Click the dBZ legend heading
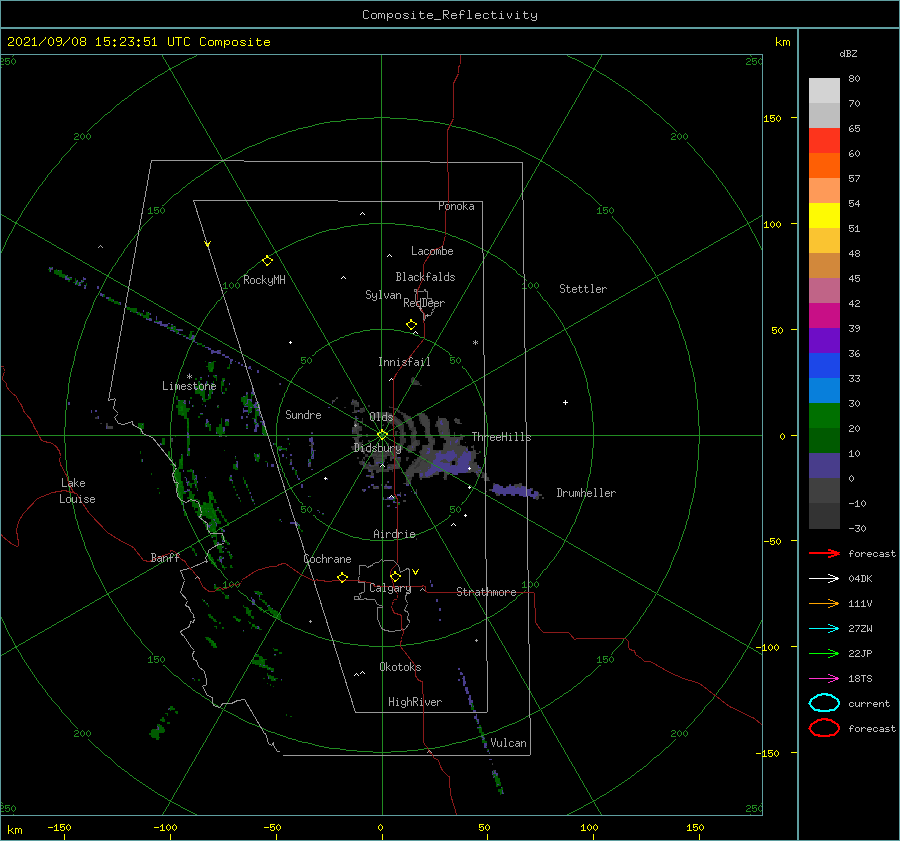Viewport: 900px width, 841px height. 848,53
